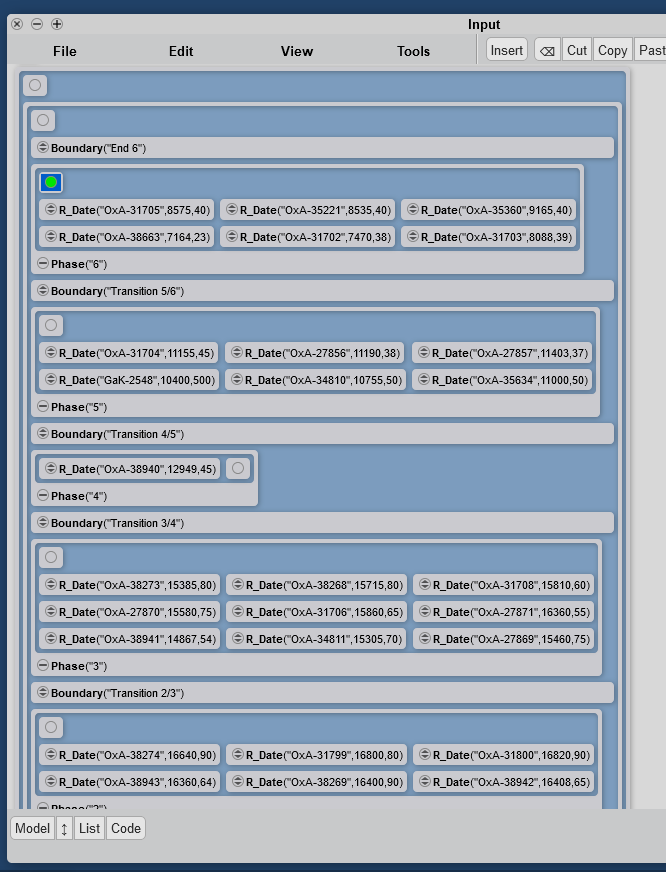Viewport: 666px width, 872px height.
Task: Select the insertion point after R_Date OxA-38940
Action: tap(237, 468)
